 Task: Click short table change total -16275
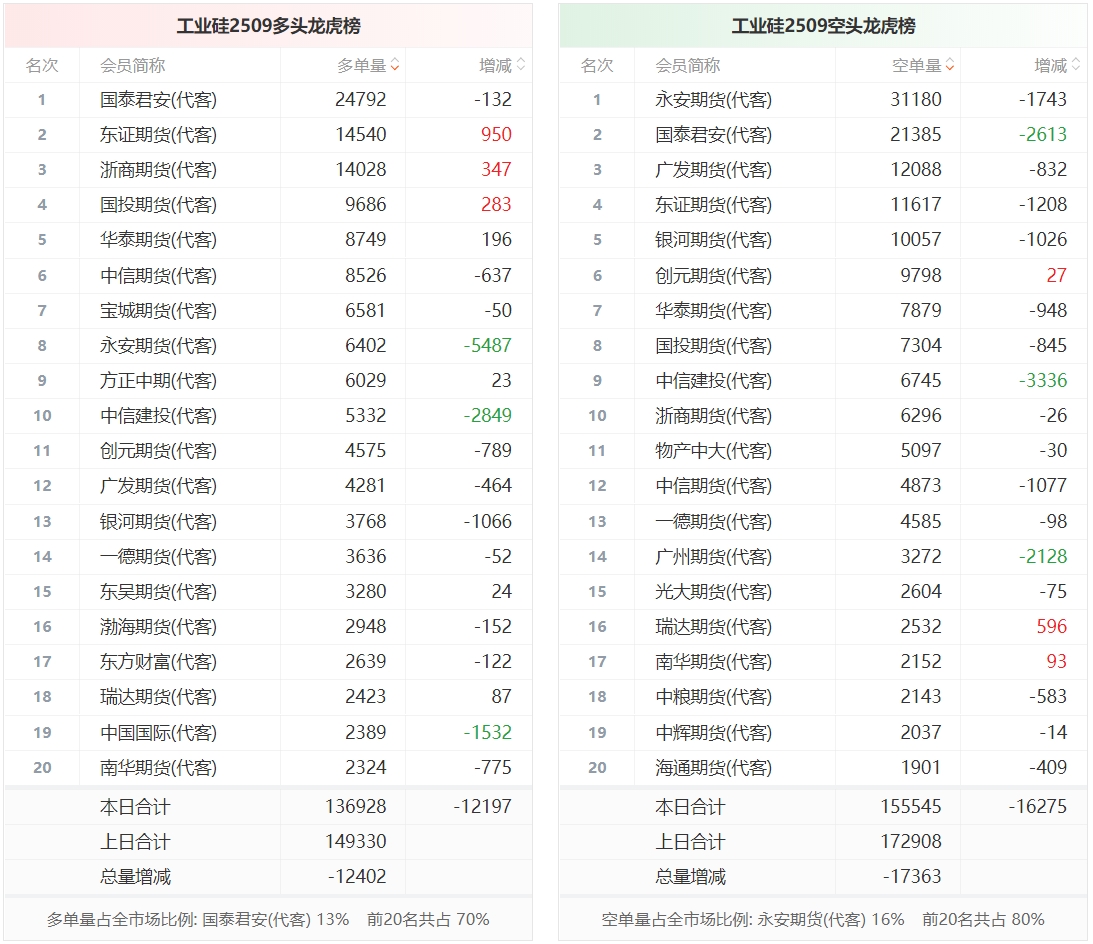(x=1038, y=807)
